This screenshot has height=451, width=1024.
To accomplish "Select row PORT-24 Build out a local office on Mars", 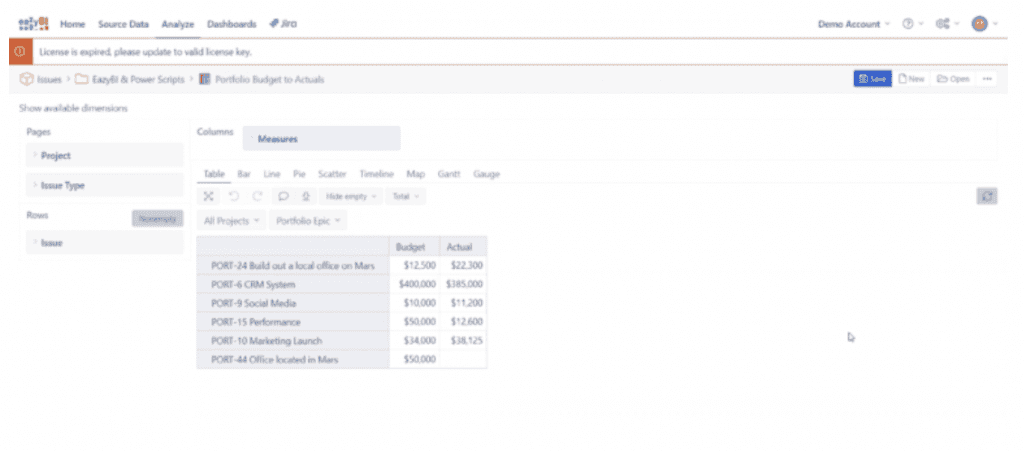I will [293, 266].
